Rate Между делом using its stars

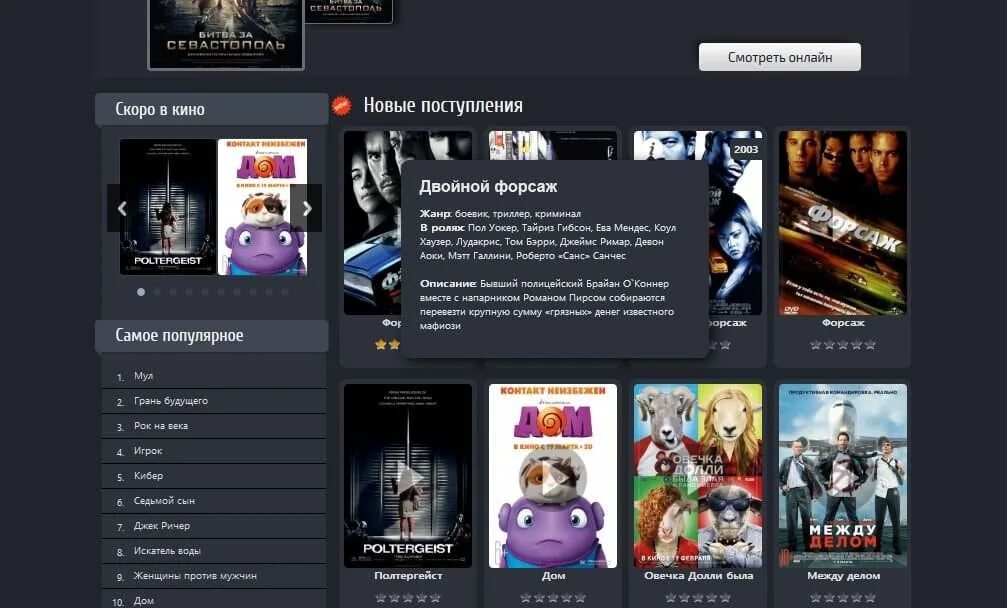point(843,598)
